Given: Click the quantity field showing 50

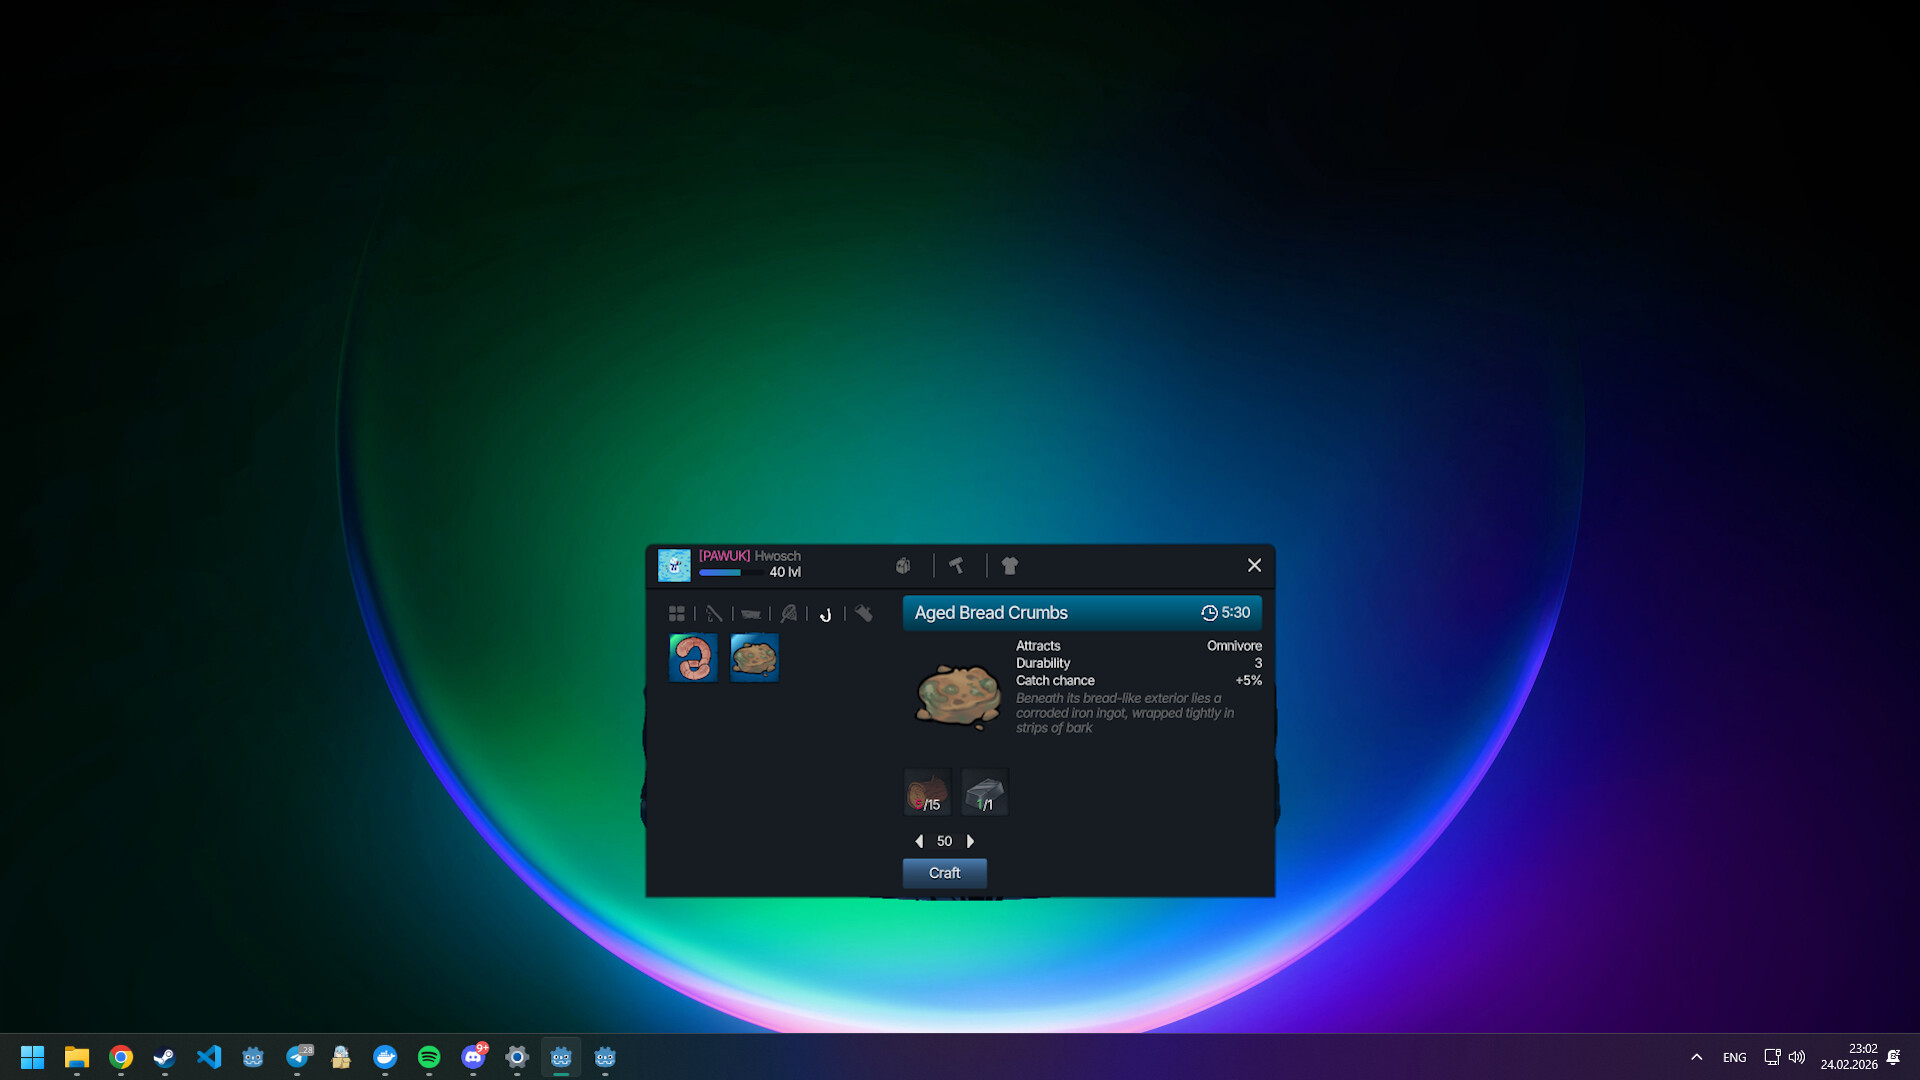Looking at the screenshot, I should [x=945, y=841].
